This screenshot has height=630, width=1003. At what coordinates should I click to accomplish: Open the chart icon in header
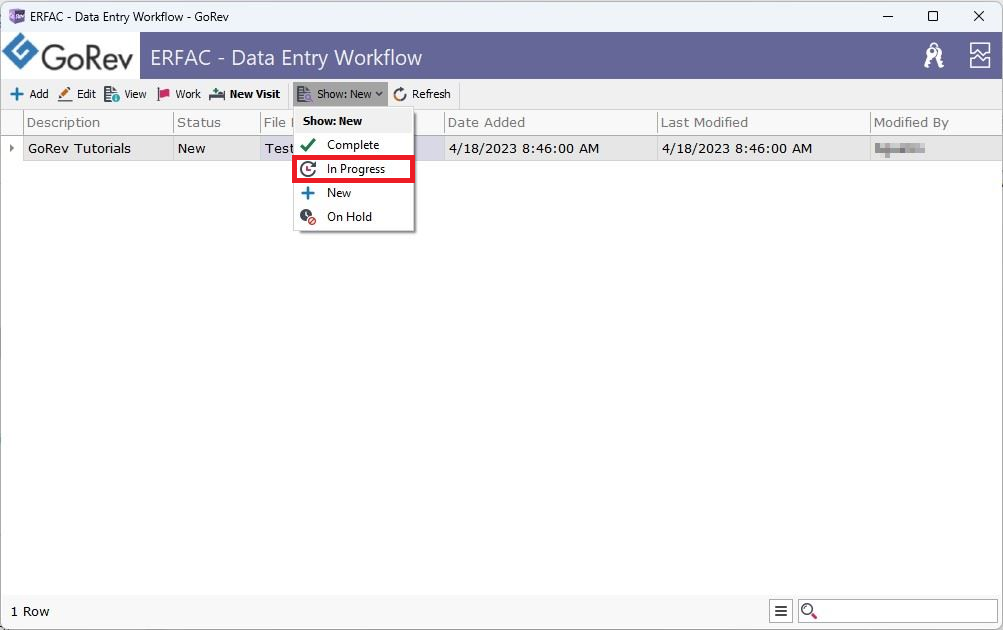pyautogui.click(x=979, y=56)
